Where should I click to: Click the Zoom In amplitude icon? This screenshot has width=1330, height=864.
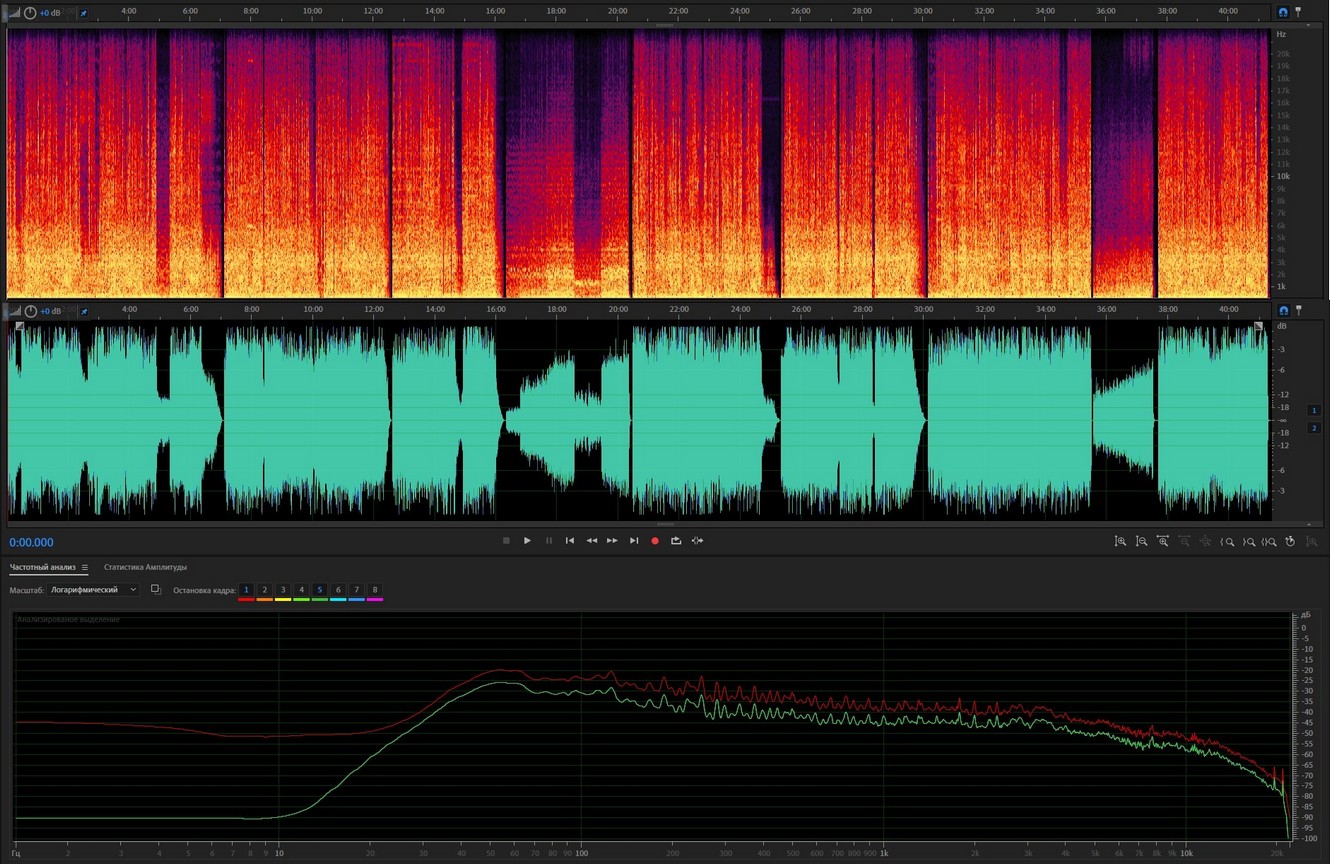tap(1120, 541)
